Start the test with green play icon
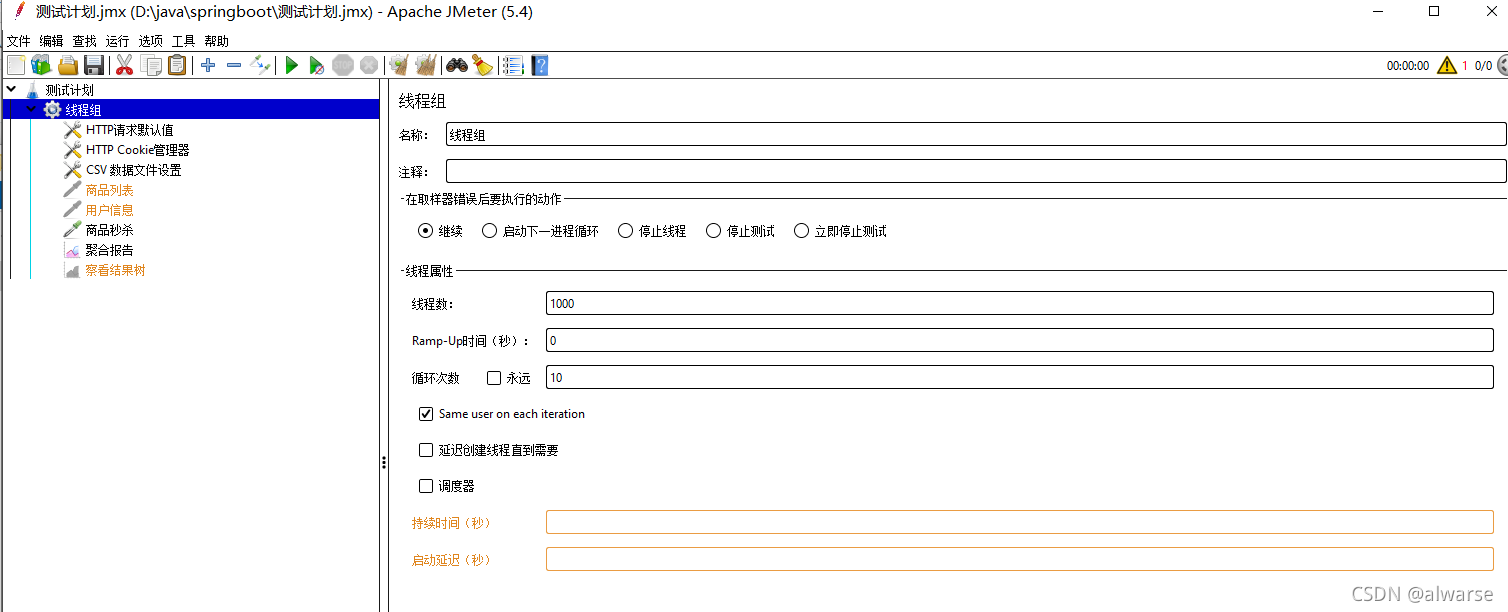 tap(292, 66)
